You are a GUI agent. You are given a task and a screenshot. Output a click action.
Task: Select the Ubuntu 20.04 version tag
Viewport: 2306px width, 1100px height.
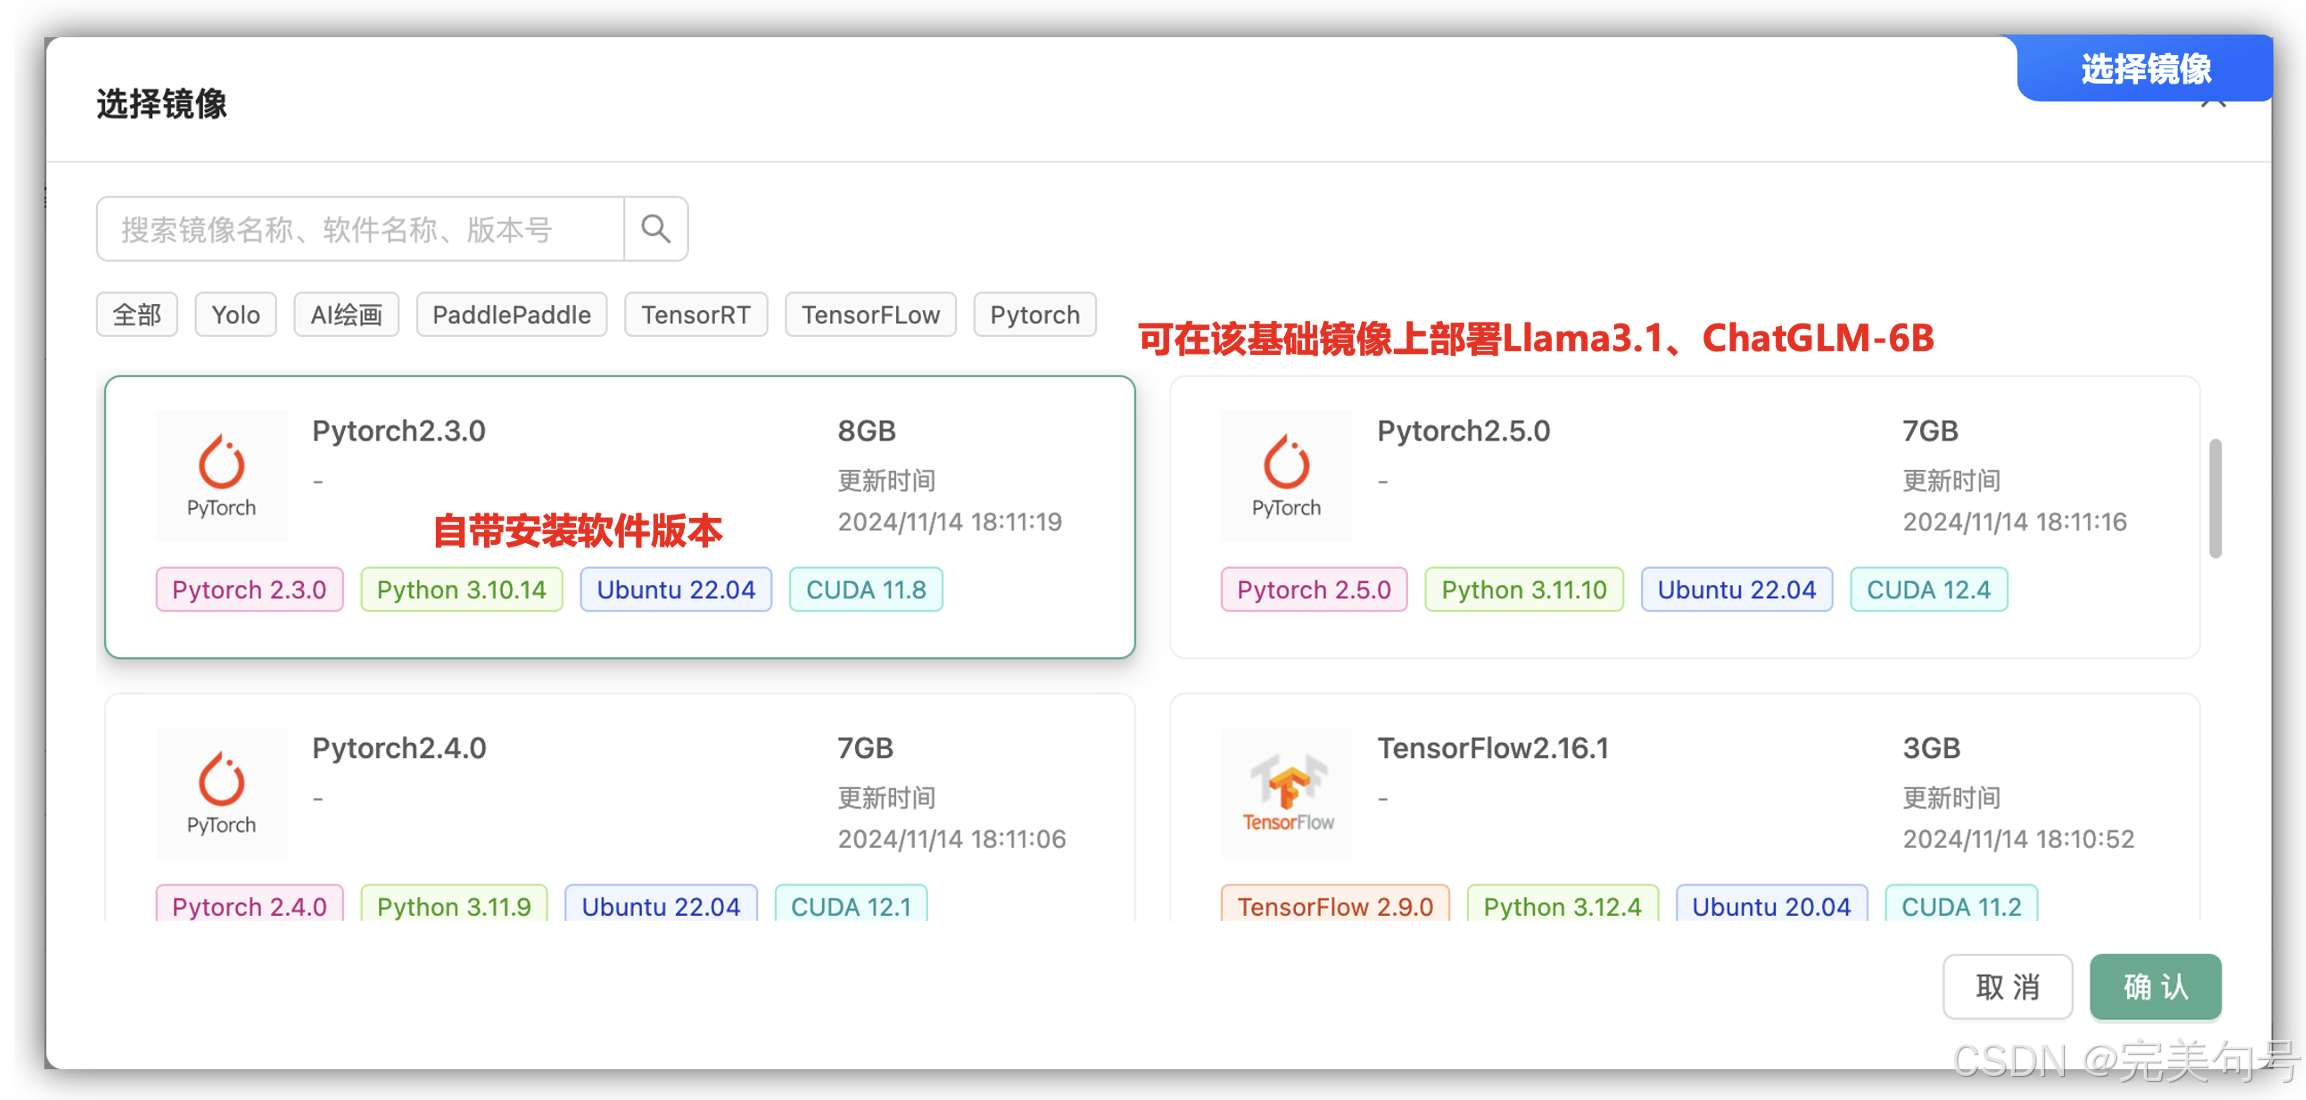pos(1771,906)
